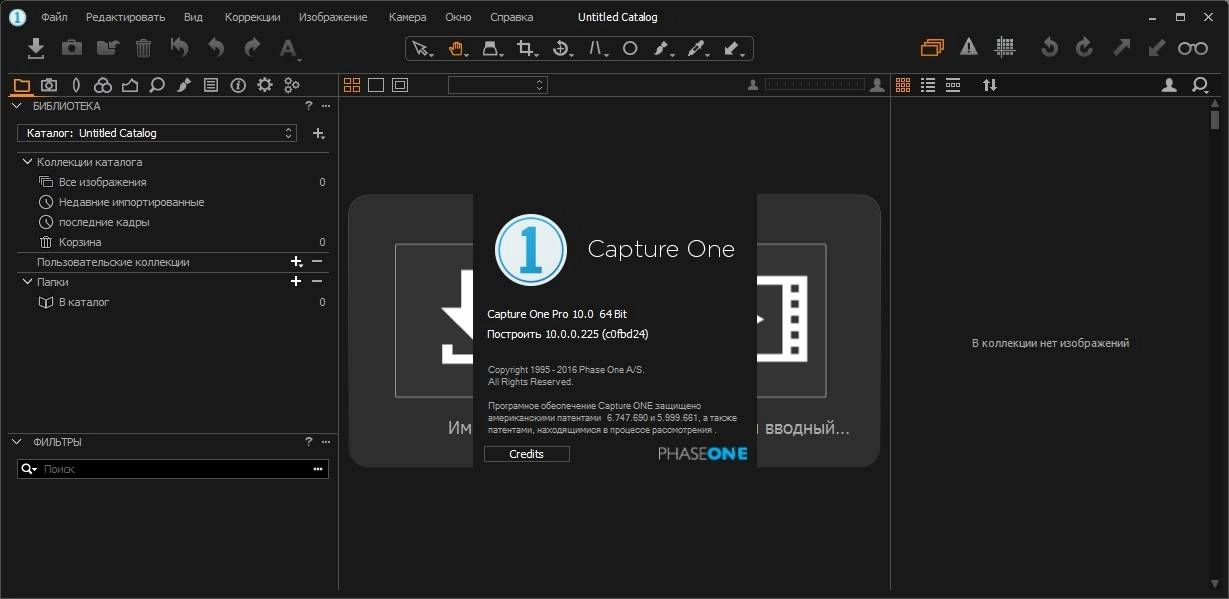Select the Keystone correction tool
The height and width of the screenshot is (599, 1229).
[x=491, y=48]
